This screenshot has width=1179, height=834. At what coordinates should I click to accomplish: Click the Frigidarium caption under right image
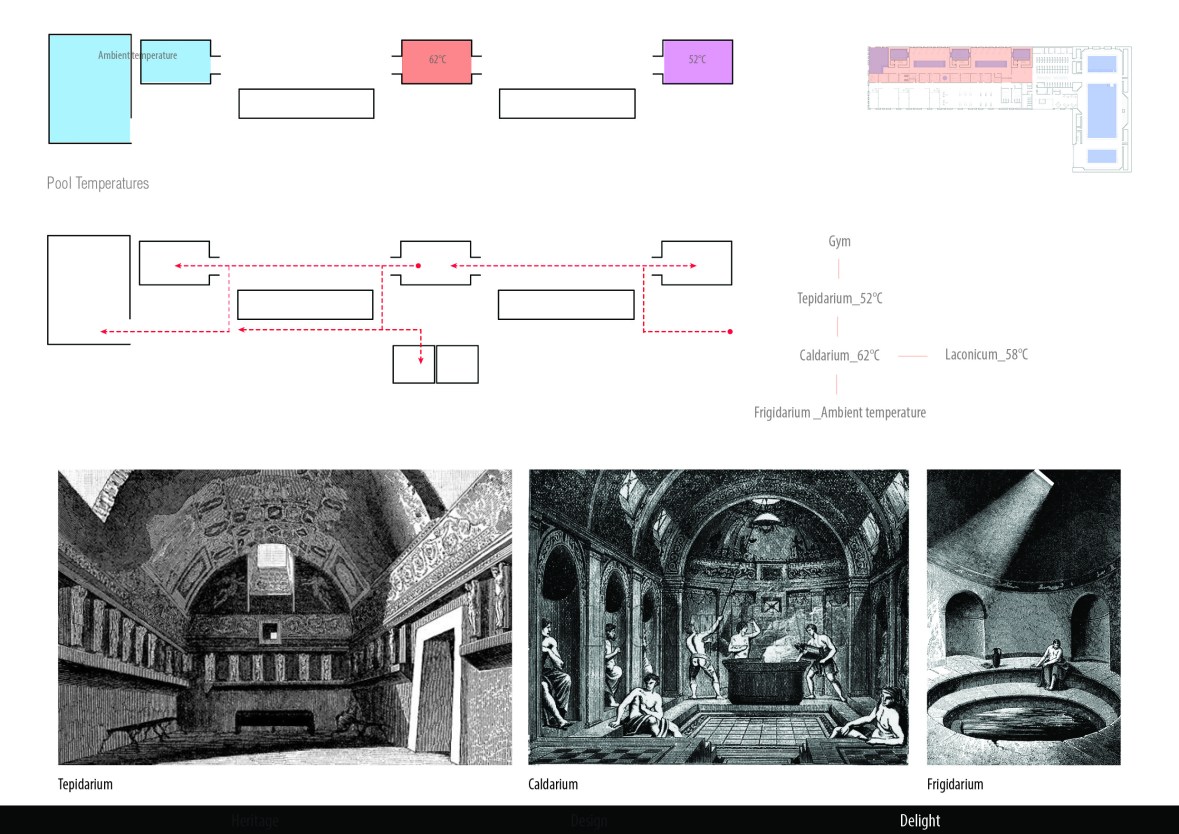pos(955,785)
